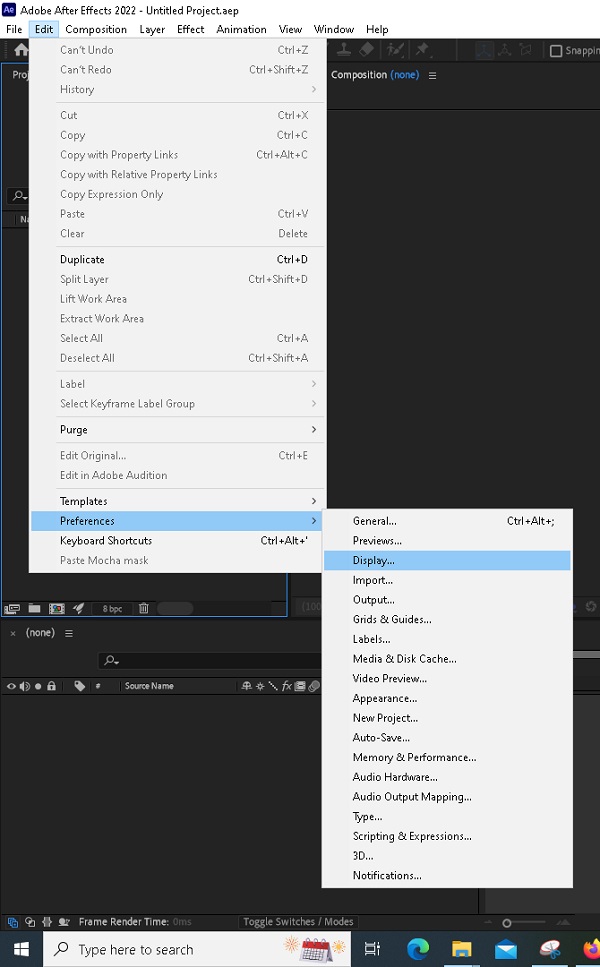This screenshot has height=967, width=600.
Task: Toggle the frame blending column icon
Action: [x=300, y=686]
